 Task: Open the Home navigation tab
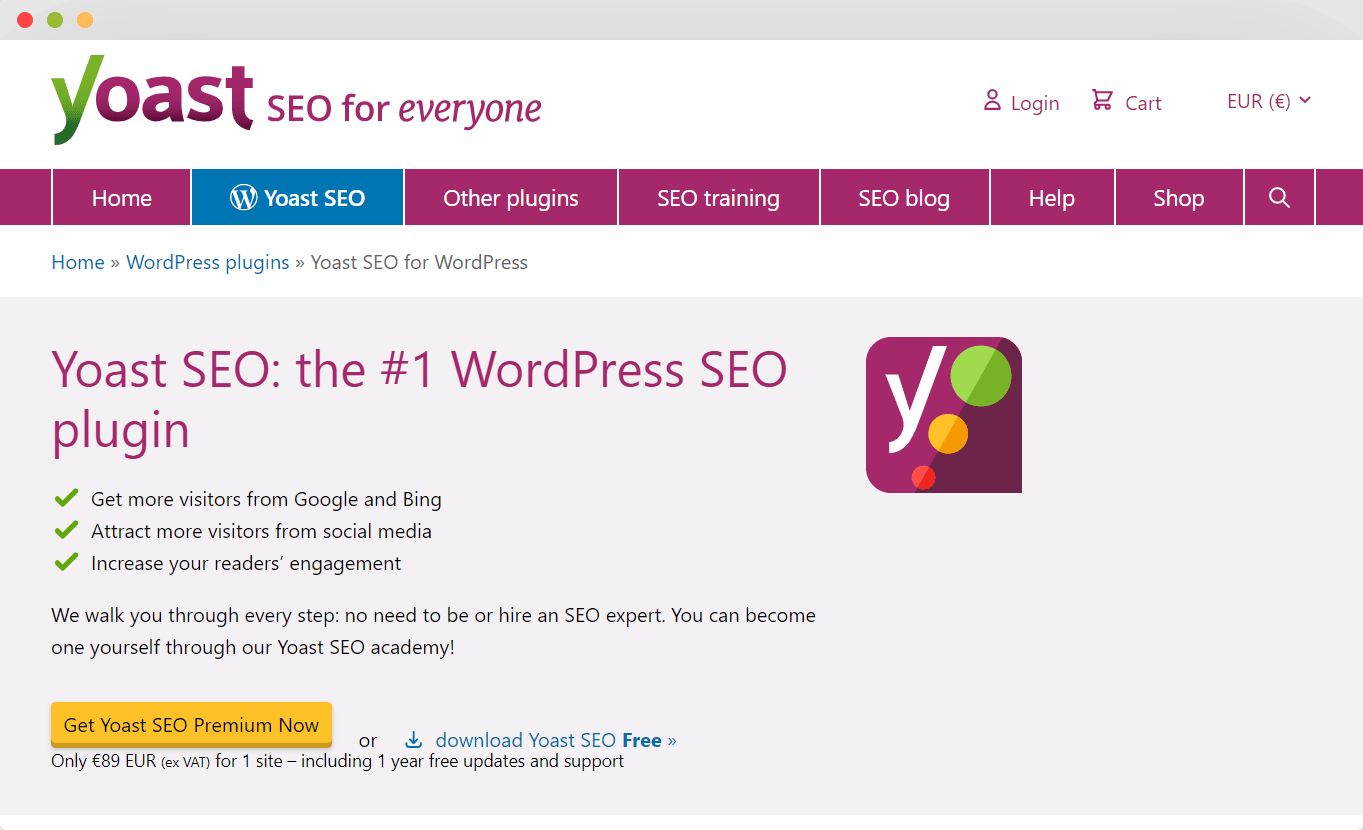point(121,197)
